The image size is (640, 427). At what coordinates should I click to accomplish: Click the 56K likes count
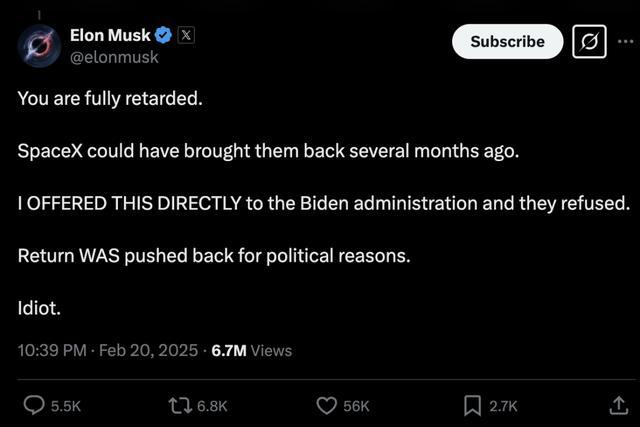[356, 406]
